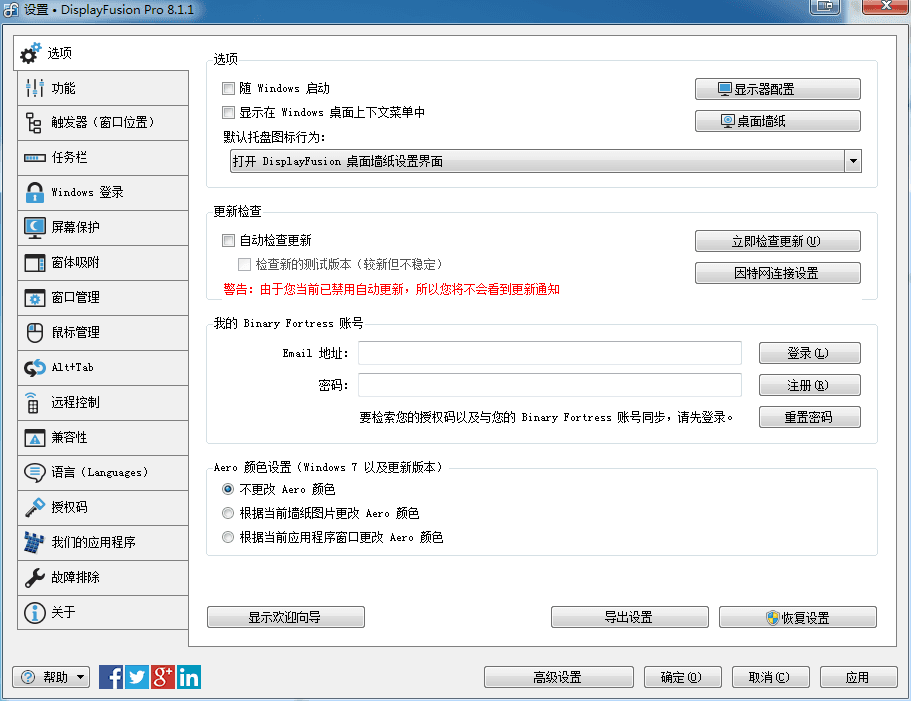Image resolution: width=911 pixels, height=701 pixels.
Task: Confirm with the 确定 button
Action: [683, 677]
